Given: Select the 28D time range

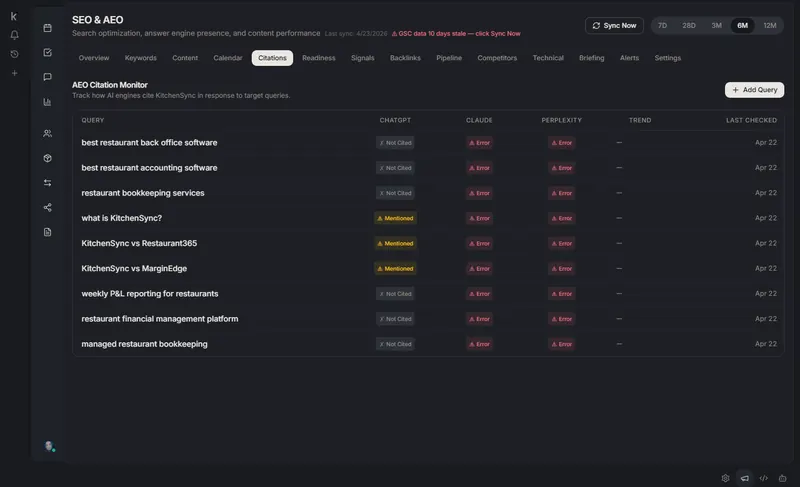Looking at the screenshot, I should coord(689,25).
